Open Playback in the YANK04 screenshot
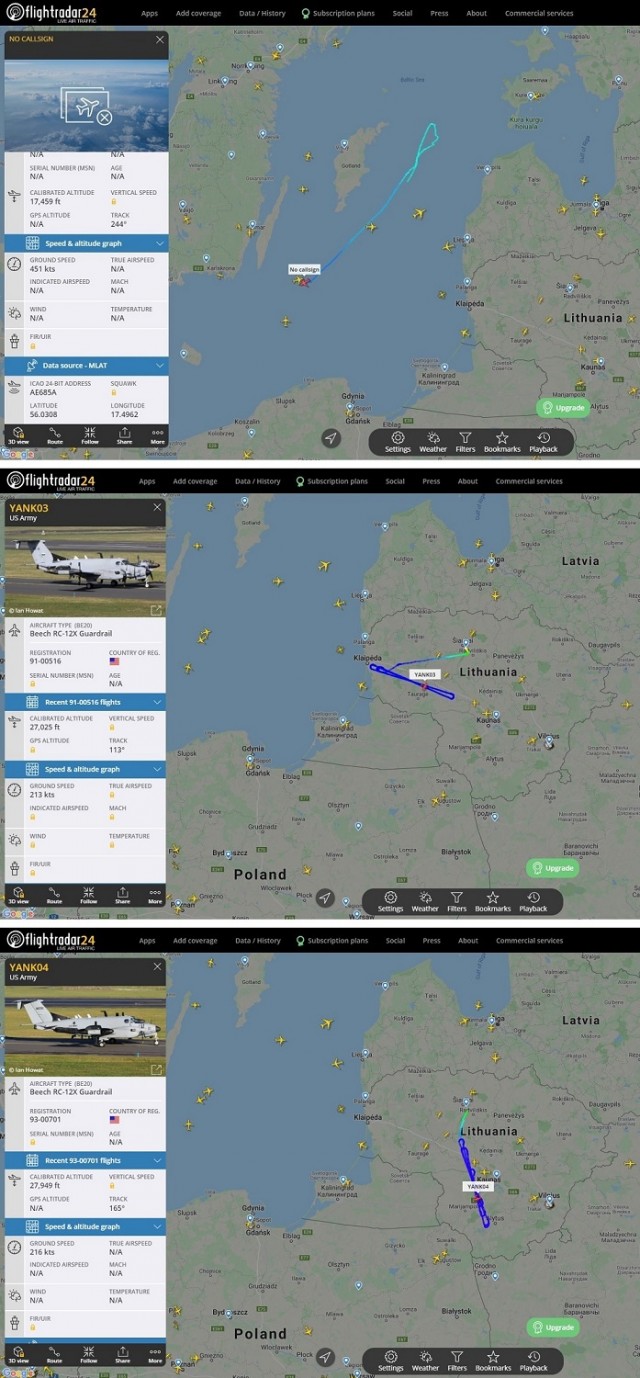This screenshot has width=640, height=1378. pyautogui.click(x=534, y=1361)
